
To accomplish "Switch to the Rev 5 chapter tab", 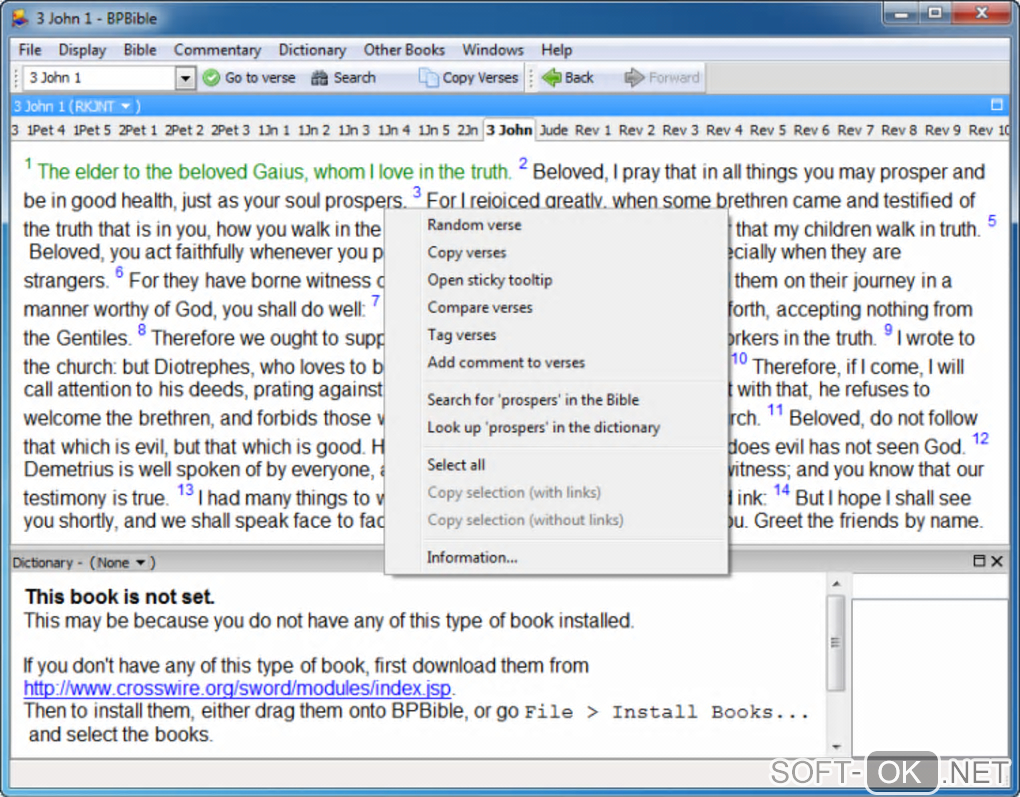I will tap(768, 130).
